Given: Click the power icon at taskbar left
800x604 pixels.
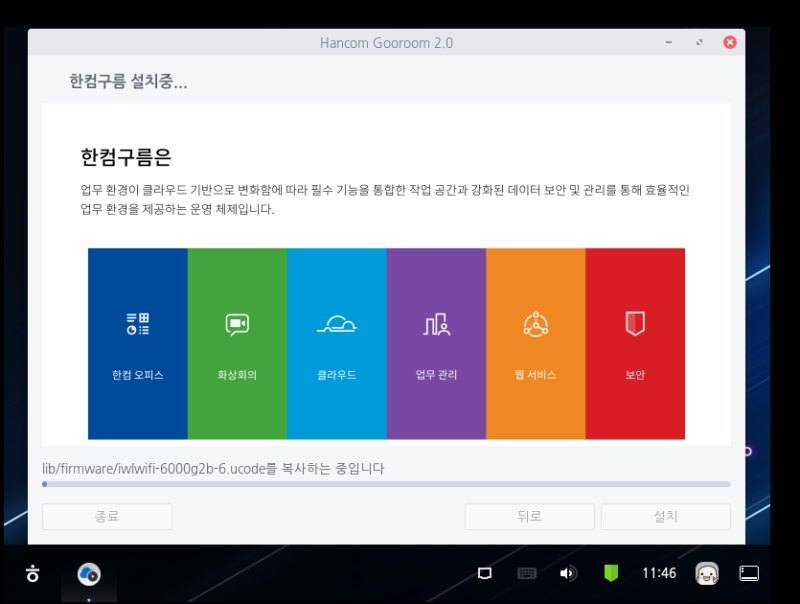Looking at the screenshot, I should pos(33,574).
